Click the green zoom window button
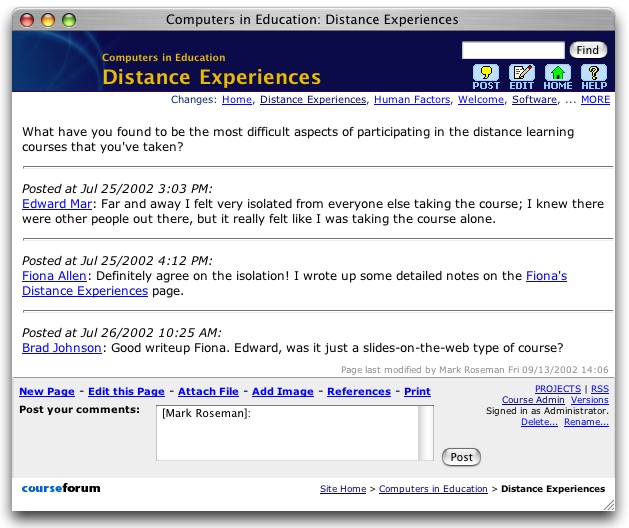Viewport: 629px width, 528px height. pos(69,20)
